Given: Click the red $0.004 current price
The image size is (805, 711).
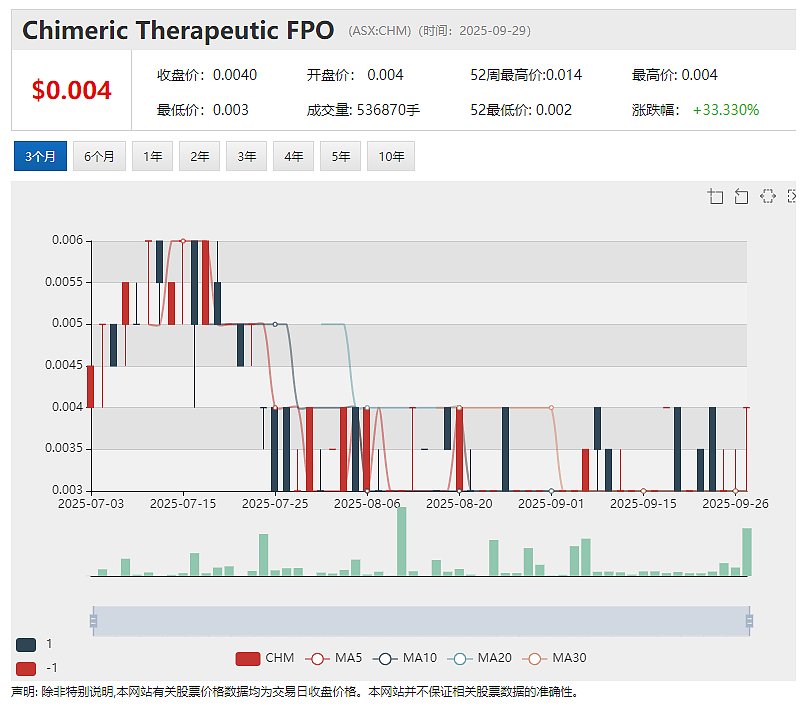Looking at the screenshot, I should point(71,90).
